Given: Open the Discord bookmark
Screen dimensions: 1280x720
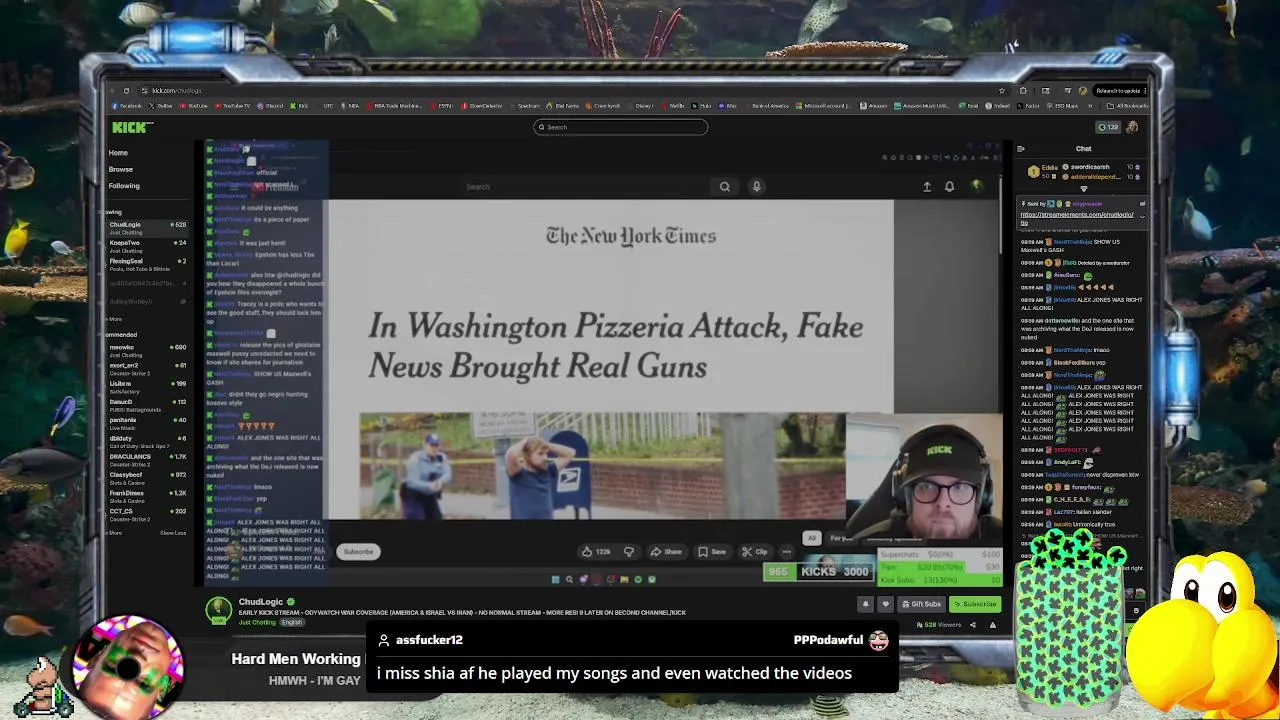Looking at the screenshot, I should (270, 106).
